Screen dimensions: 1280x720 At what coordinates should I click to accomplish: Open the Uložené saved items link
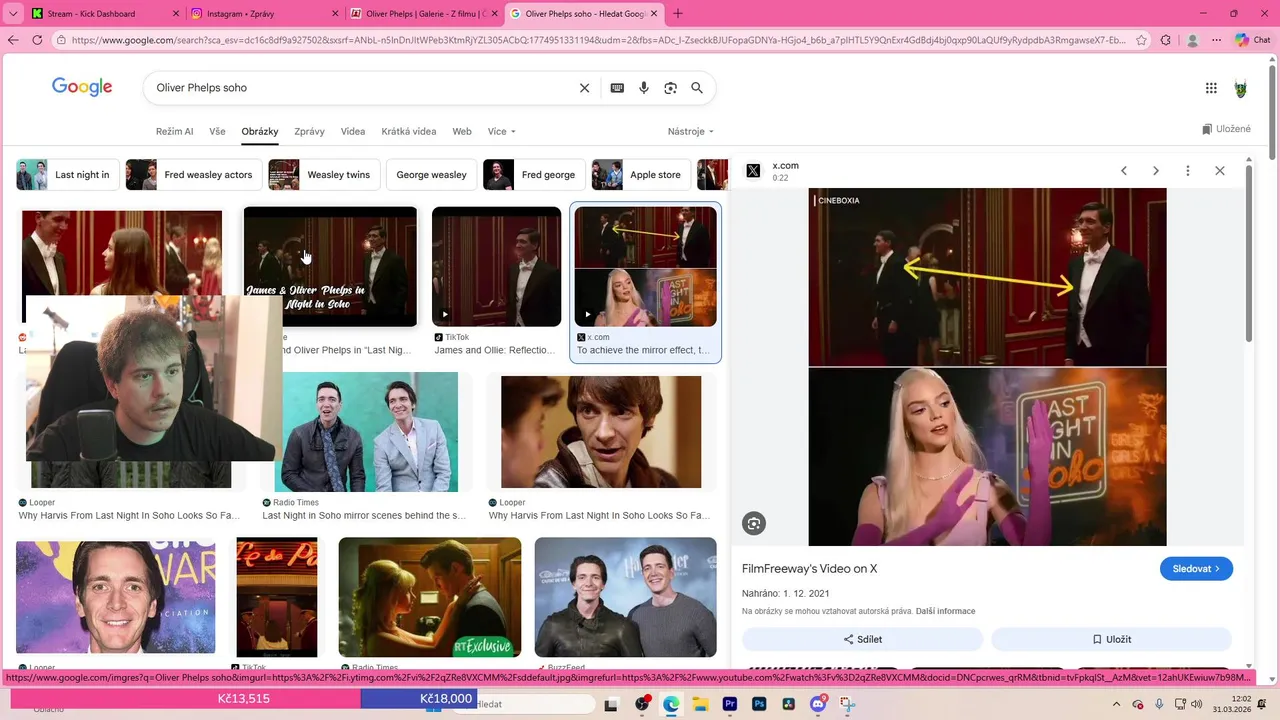tap(1226, 129)
